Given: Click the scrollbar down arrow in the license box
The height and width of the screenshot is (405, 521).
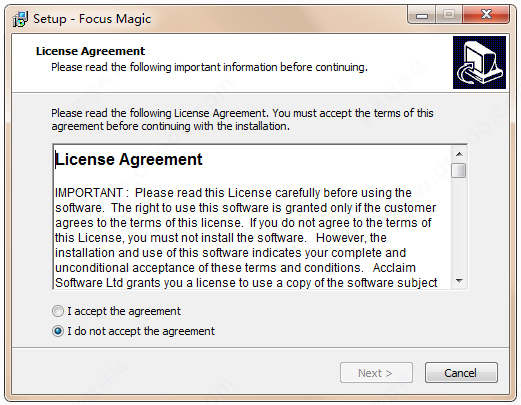Looking at the screenshot, I should [x=459, y=281].
